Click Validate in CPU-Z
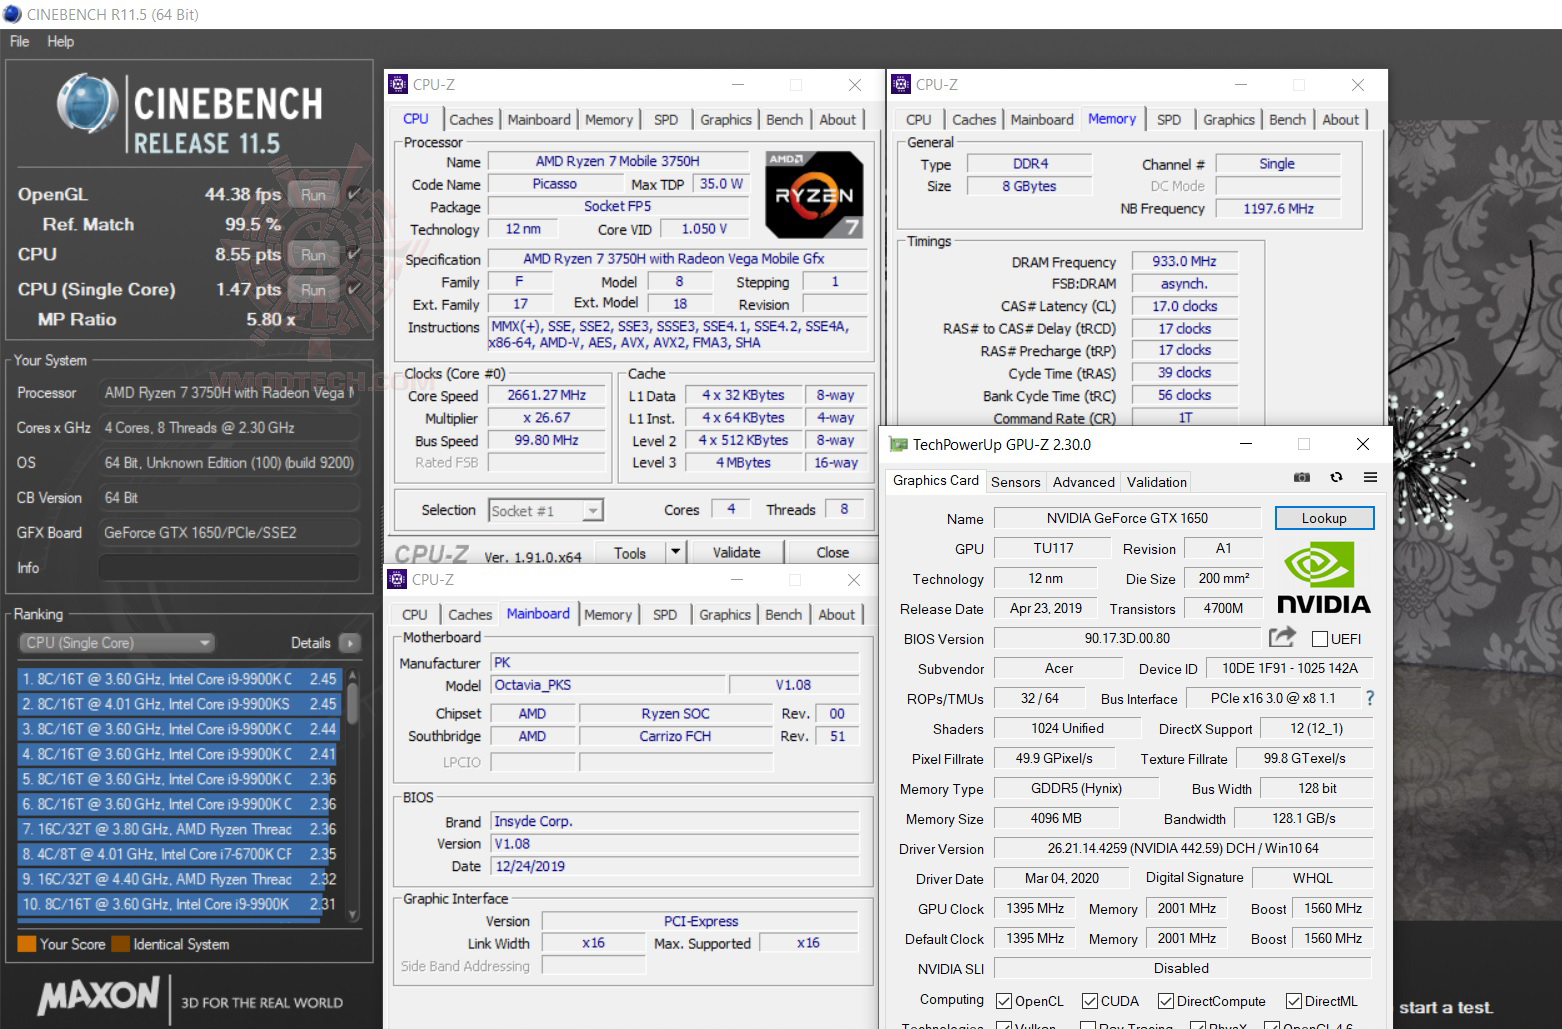The height and width of the screenshot is (1029, 1562). click(737, 551)
